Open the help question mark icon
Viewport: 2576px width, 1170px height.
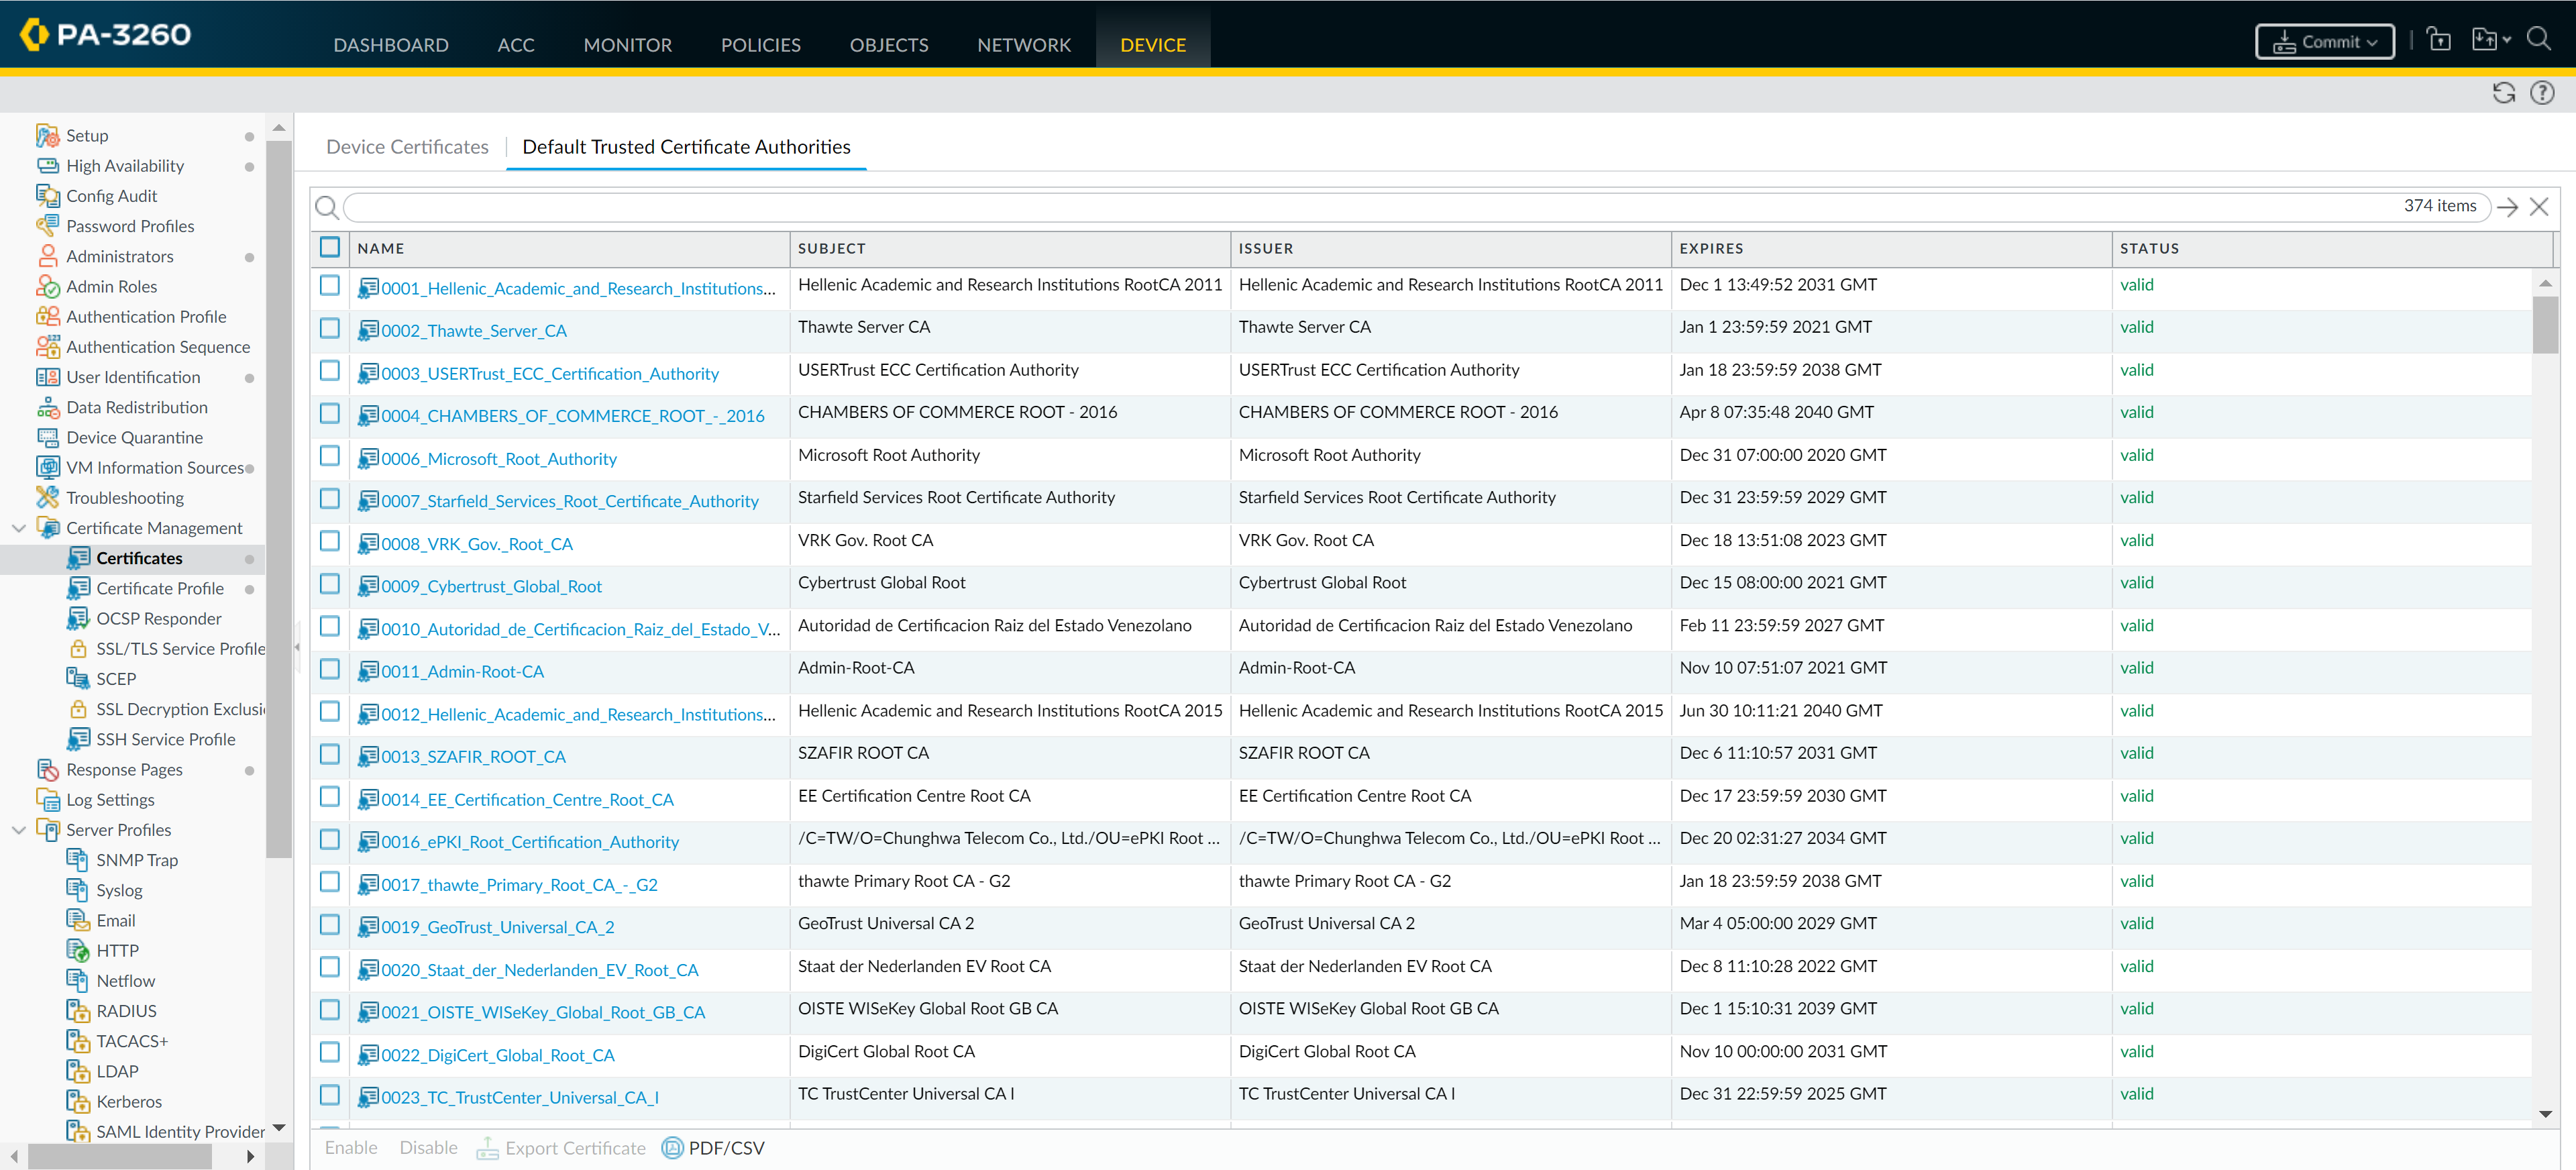point(2541,93)
